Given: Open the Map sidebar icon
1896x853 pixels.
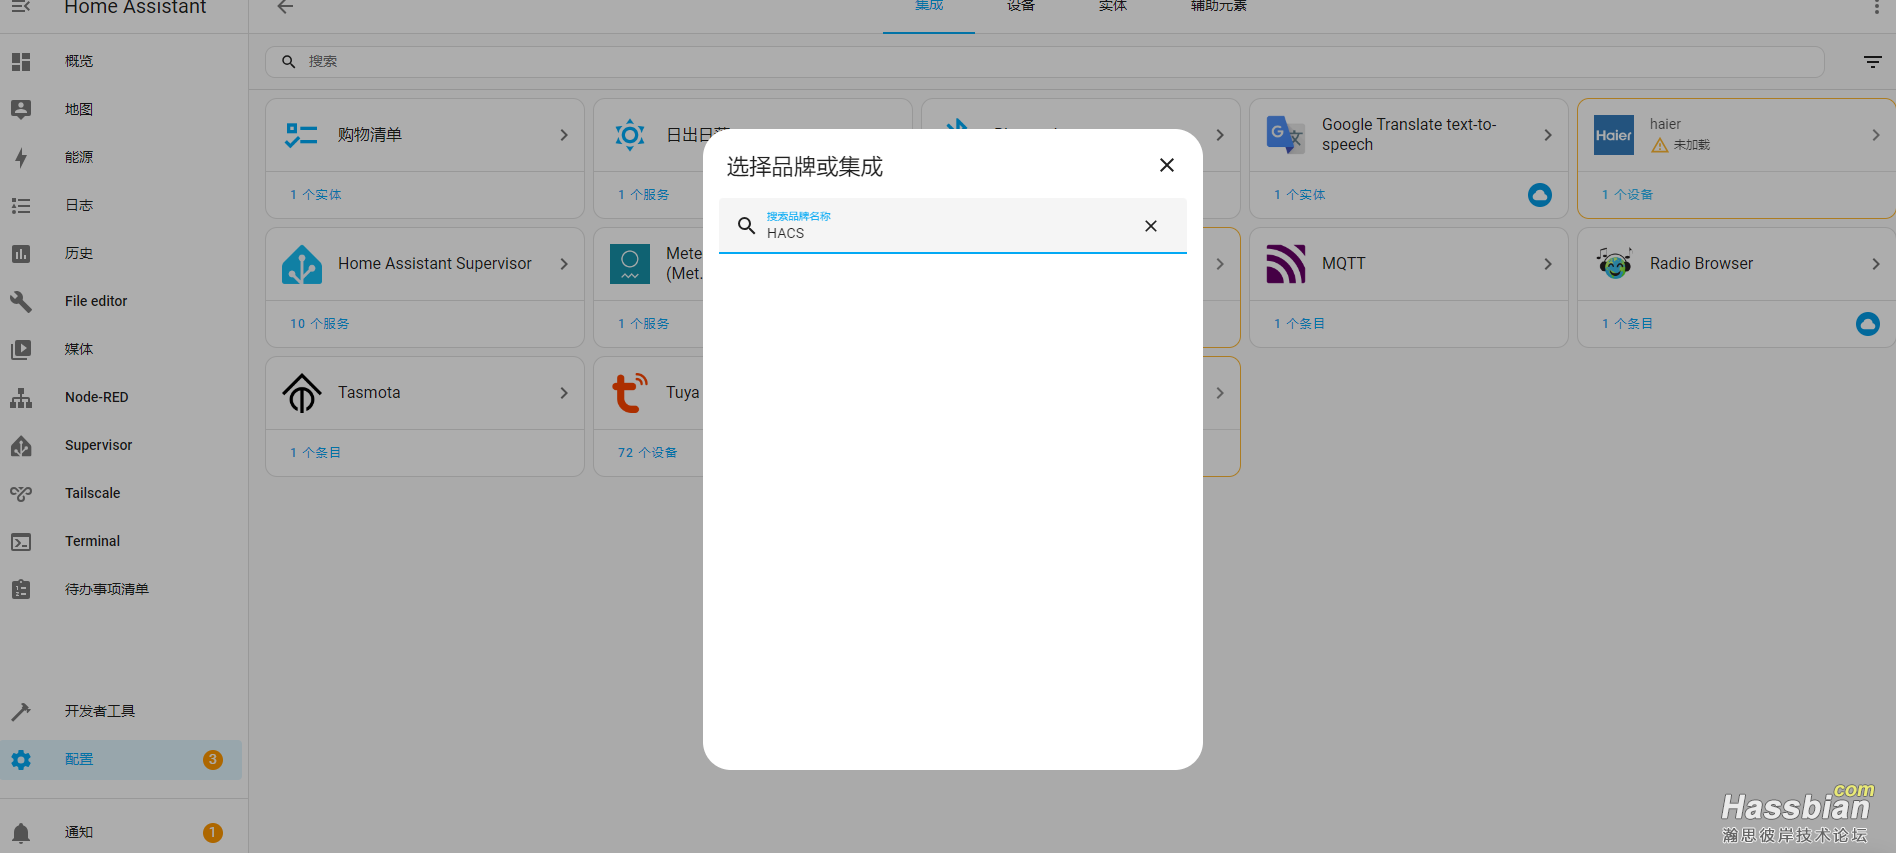Looking at the screenshot, I should tap(21, 110).
